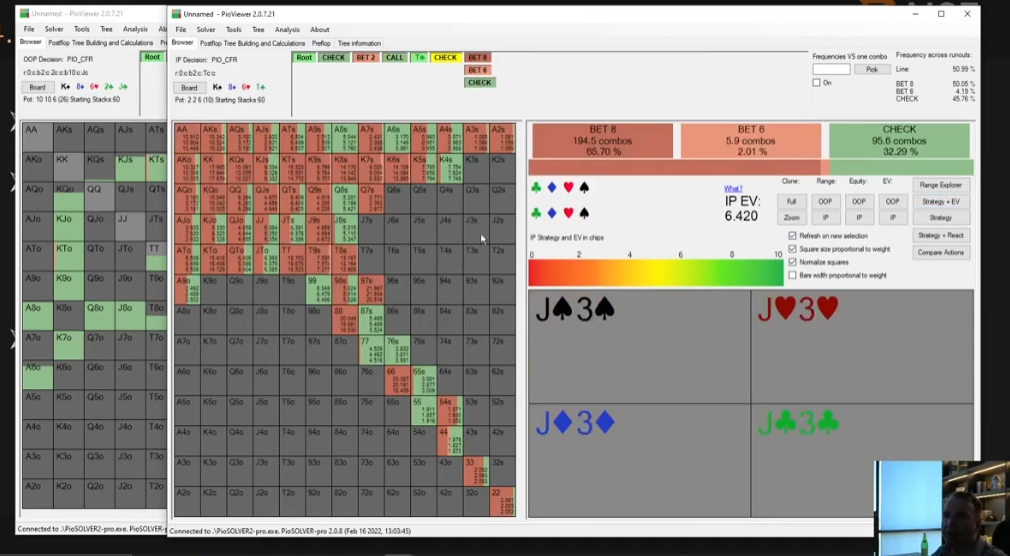Select the J♠3♠ combo tile
This screenshot has height=556, width=1010.
pos(639,347)
